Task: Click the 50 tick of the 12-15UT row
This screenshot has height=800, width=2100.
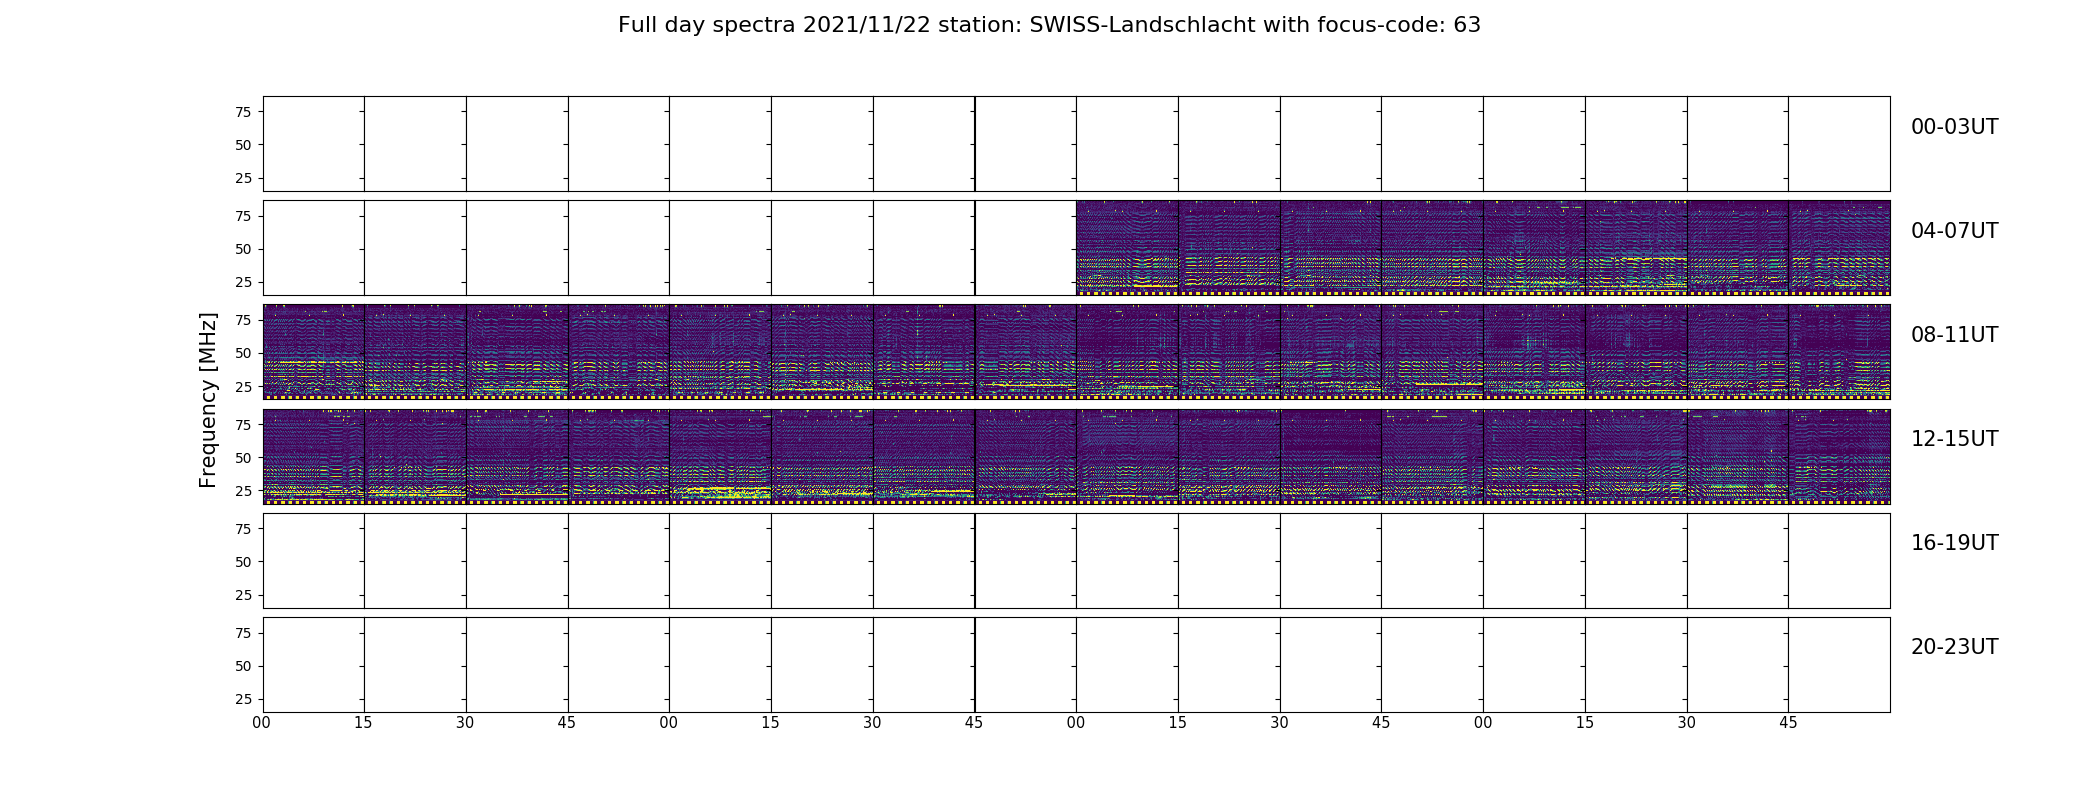Action: pyautogui.click(x=243, y=458)
